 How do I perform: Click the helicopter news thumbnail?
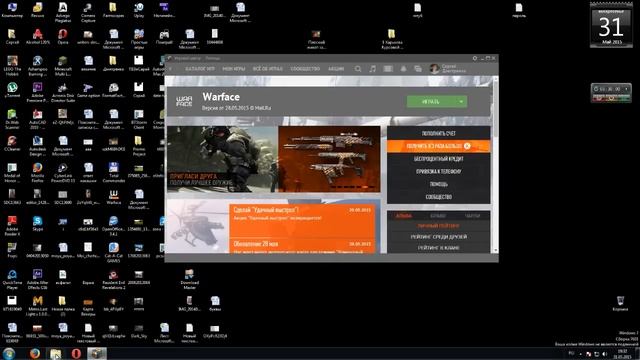[x=198, y=227]
